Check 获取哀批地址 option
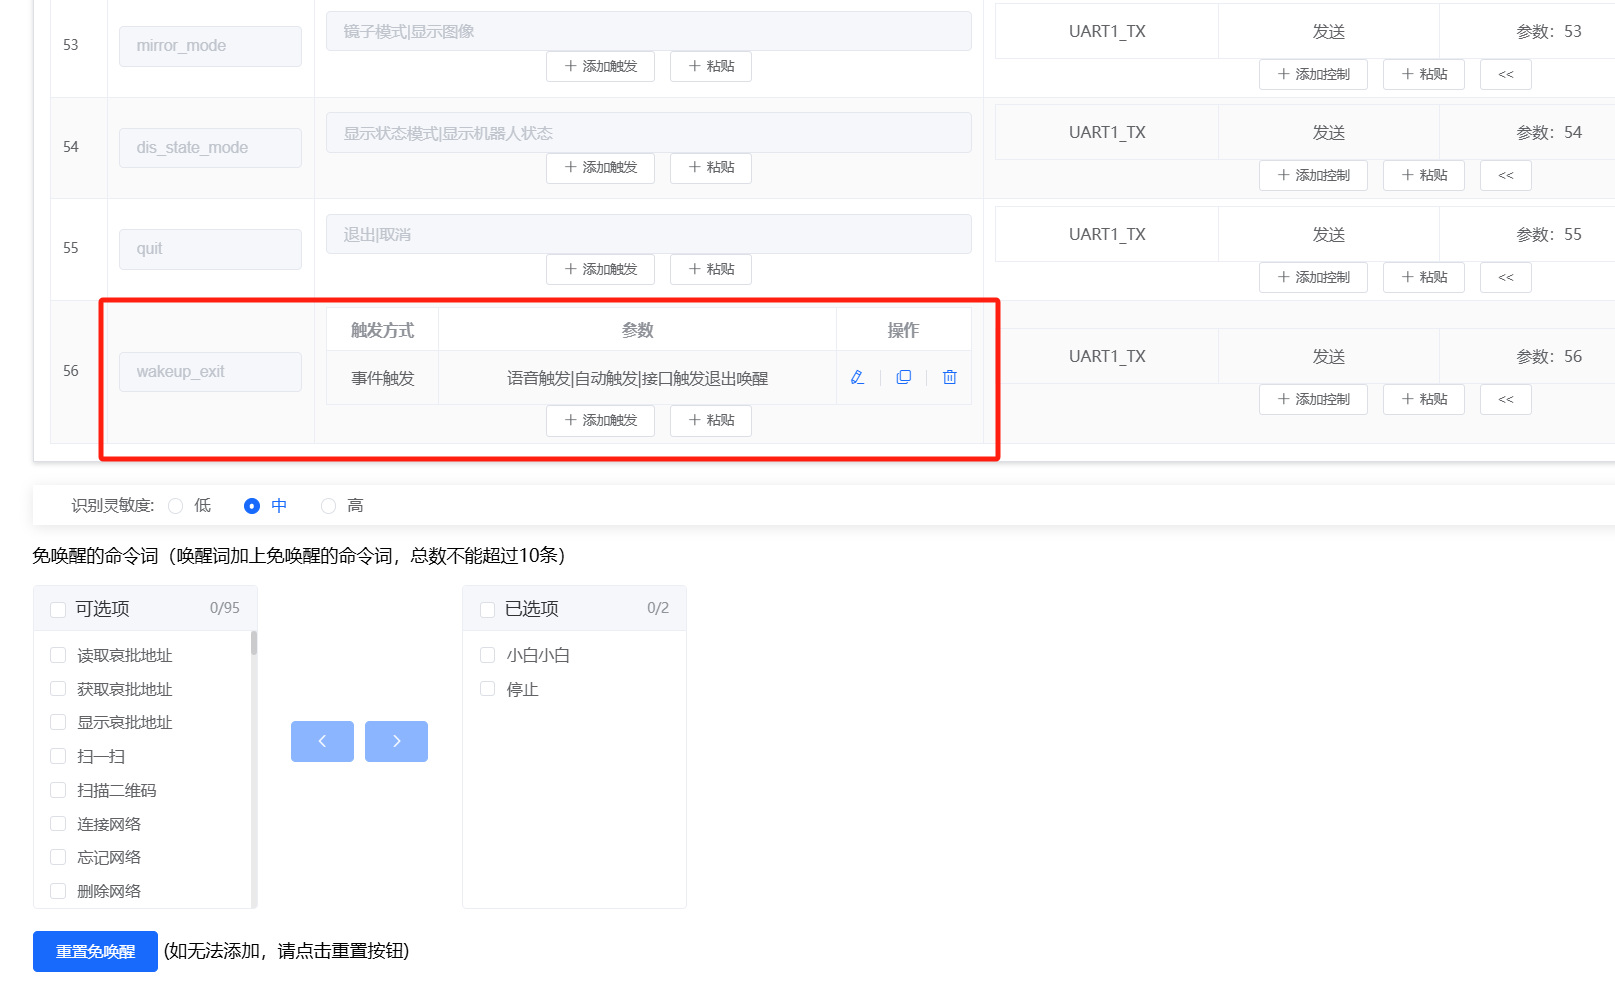Image resolution: width=1615 pixels, height=985 pixels. [x=58, y=689]
